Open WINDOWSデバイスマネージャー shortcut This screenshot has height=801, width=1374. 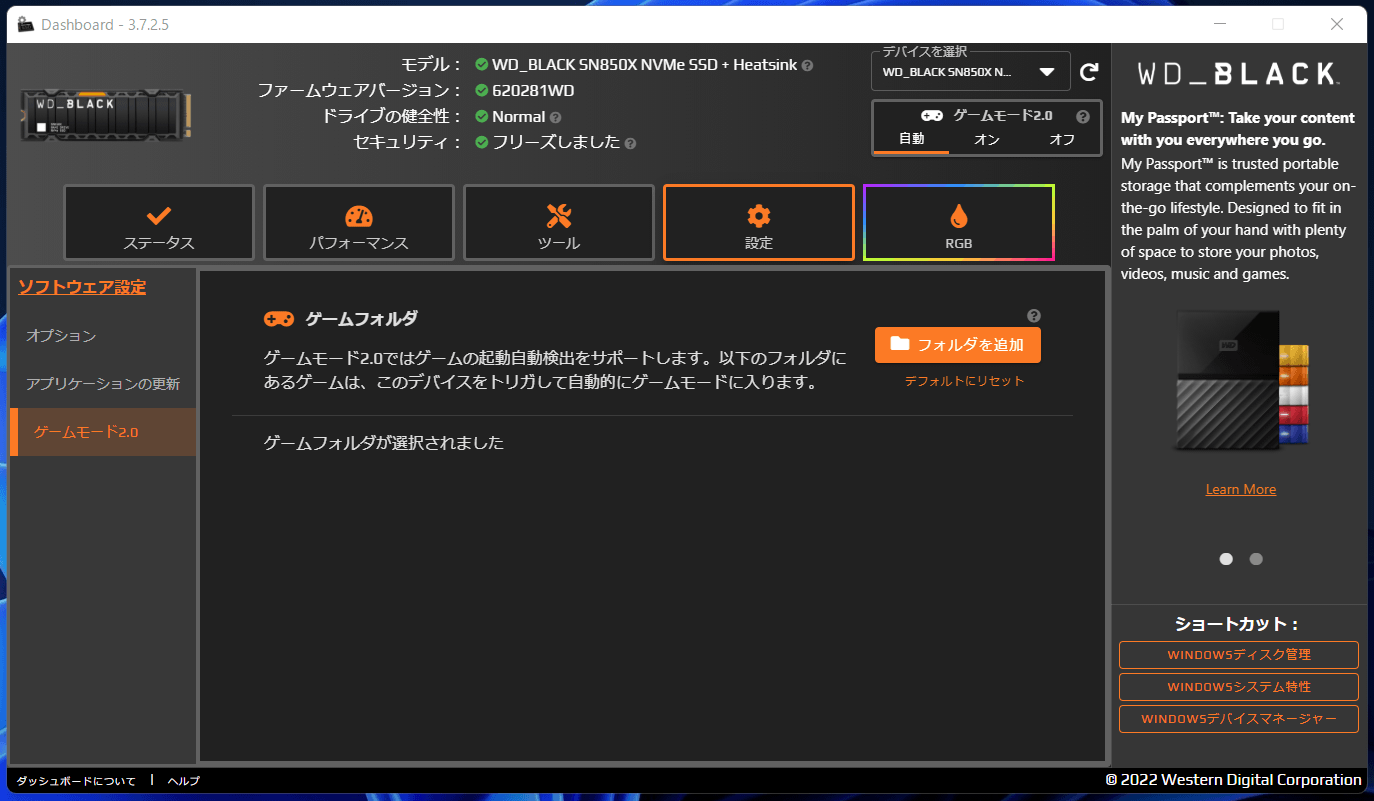[1239, 719]
